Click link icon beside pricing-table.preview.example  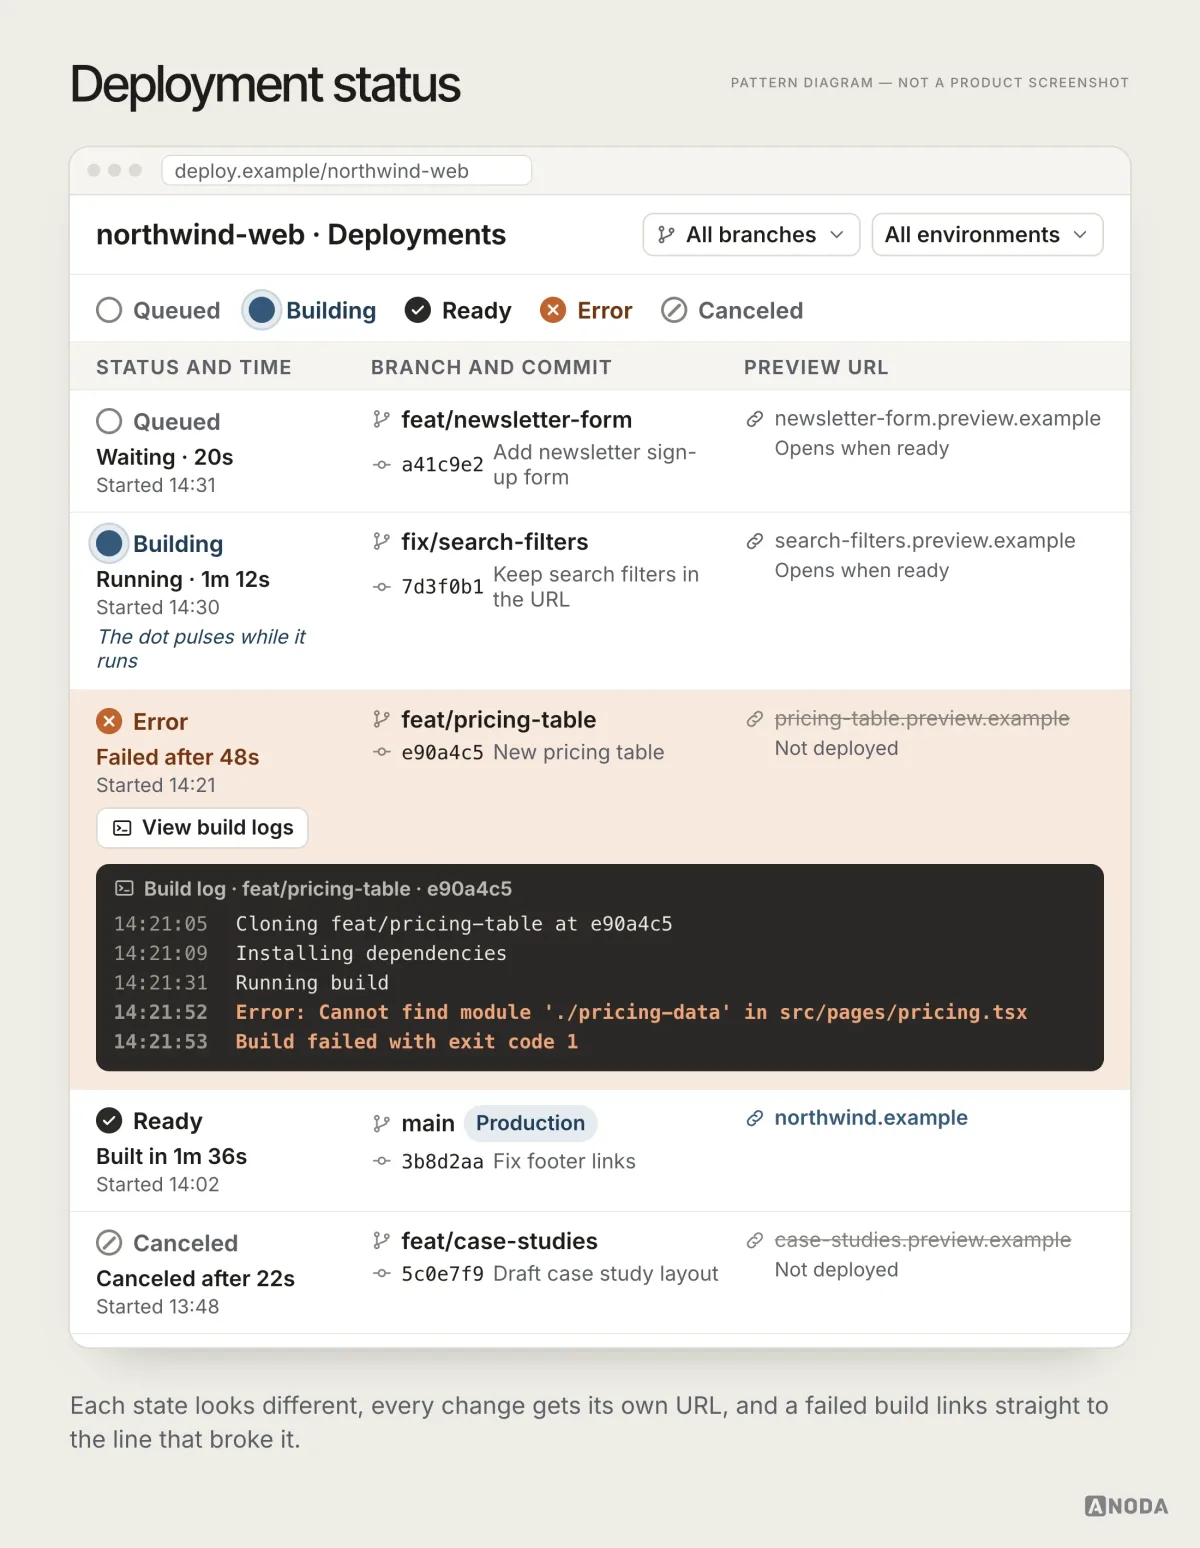[x=755, y=719]
